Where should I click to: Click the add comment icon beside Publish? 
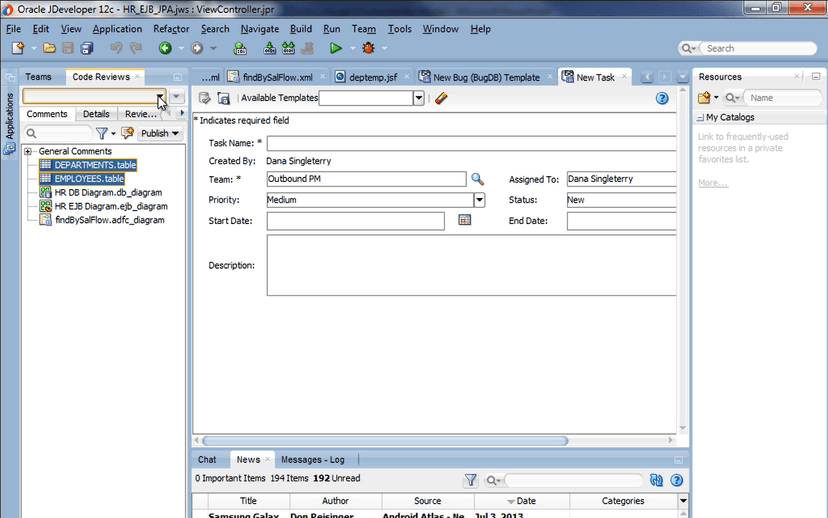(x=127, y=133)
